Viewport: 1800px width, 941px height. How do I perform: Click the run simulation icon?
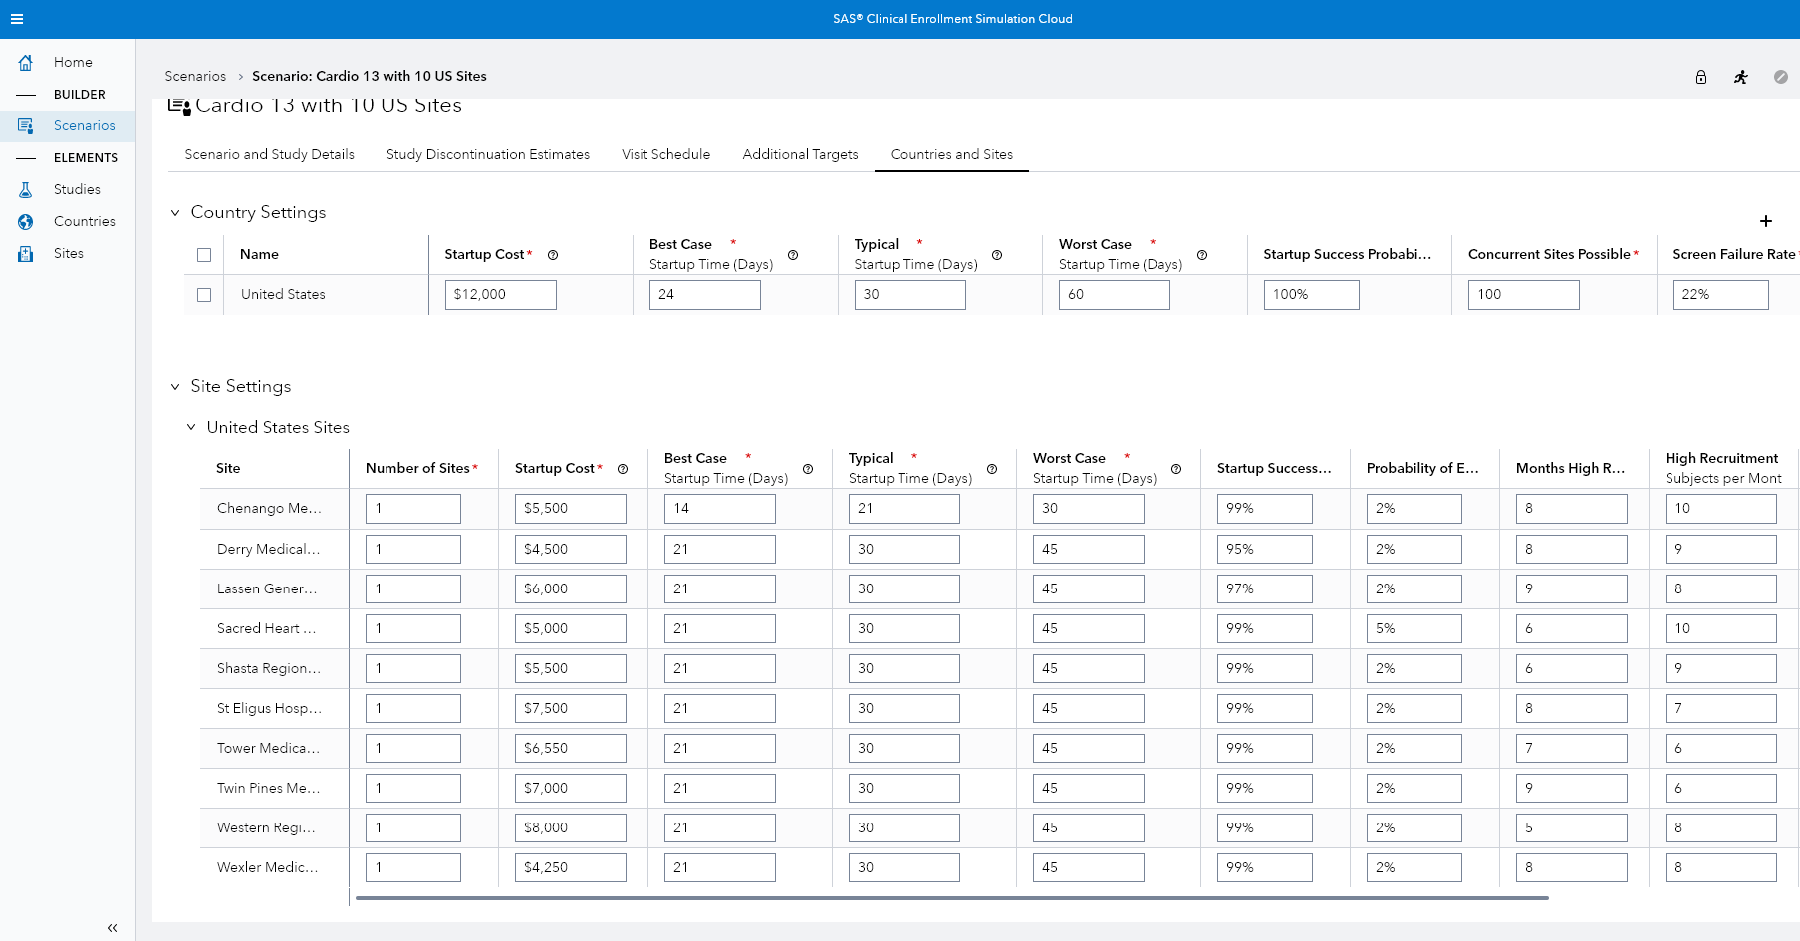[1740, 77]
